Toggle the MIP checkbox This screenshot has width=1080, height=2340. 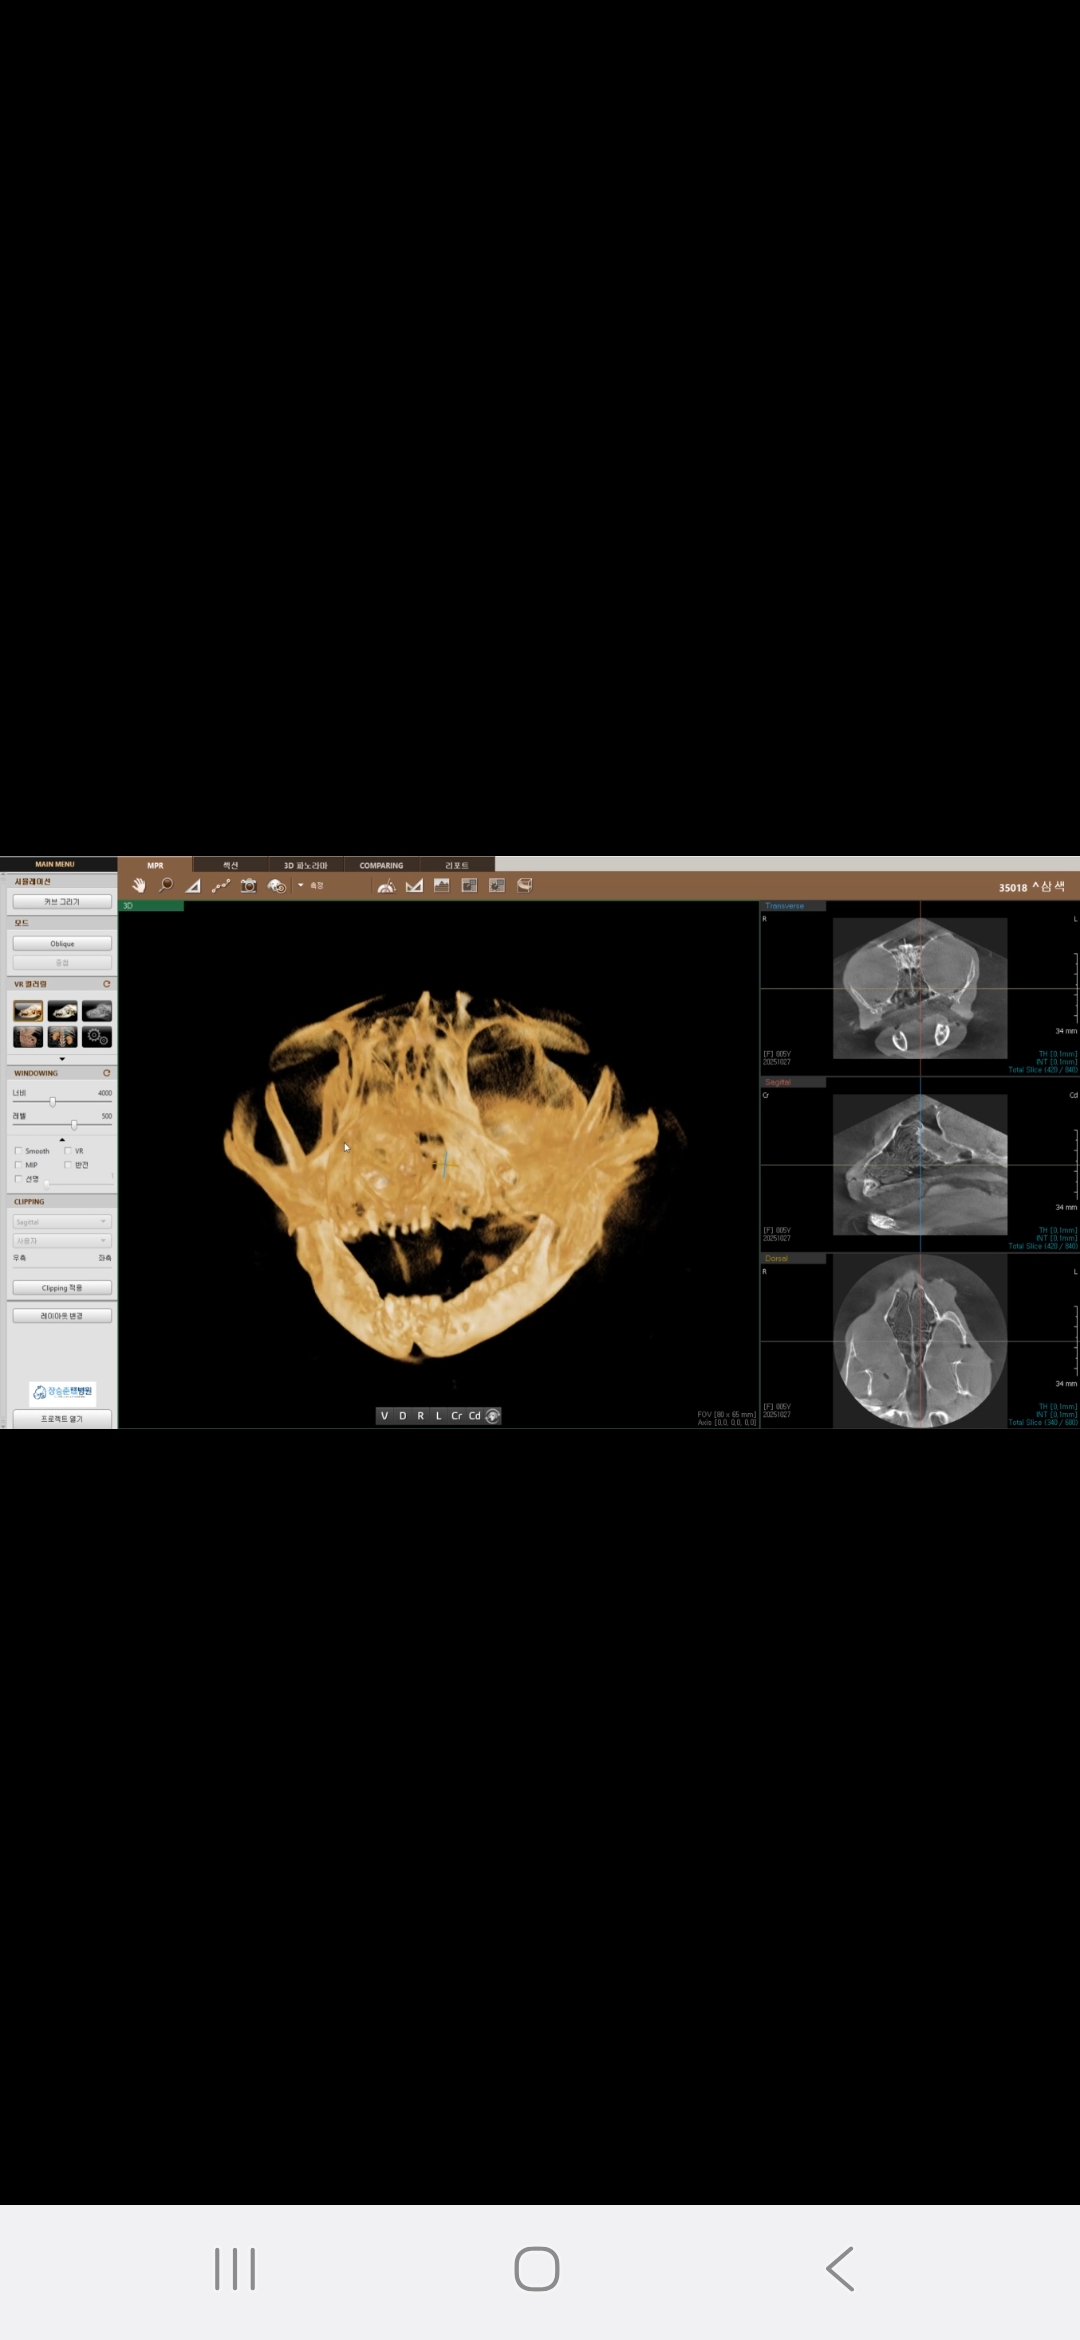[x=18, y=1165]
